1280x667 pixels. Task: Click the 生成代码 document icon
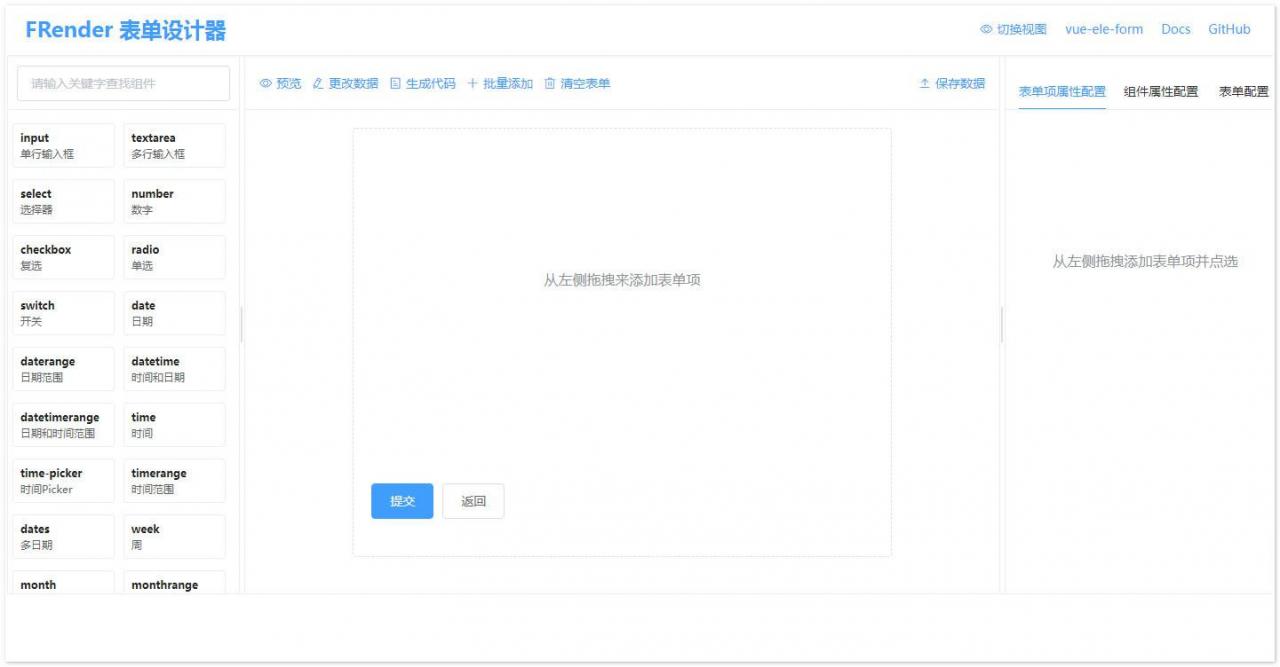[395, 84]
